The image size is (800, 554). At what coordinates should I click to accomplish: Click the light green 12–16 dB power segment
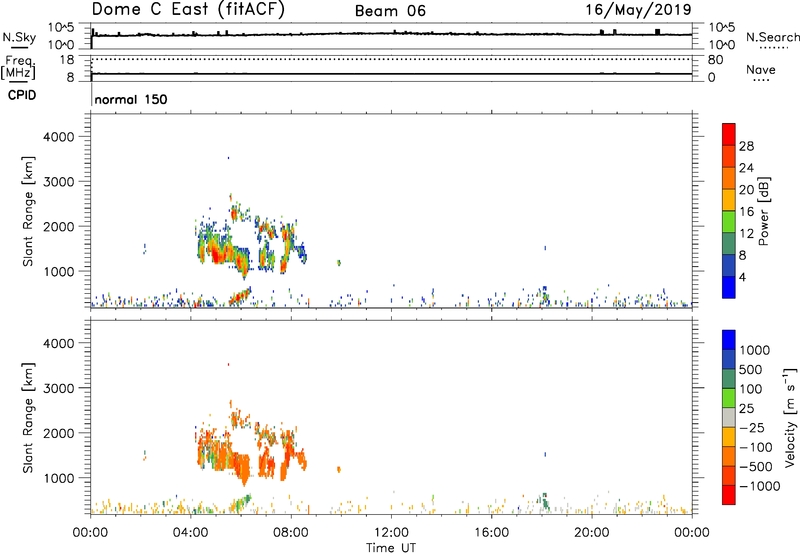729,221
